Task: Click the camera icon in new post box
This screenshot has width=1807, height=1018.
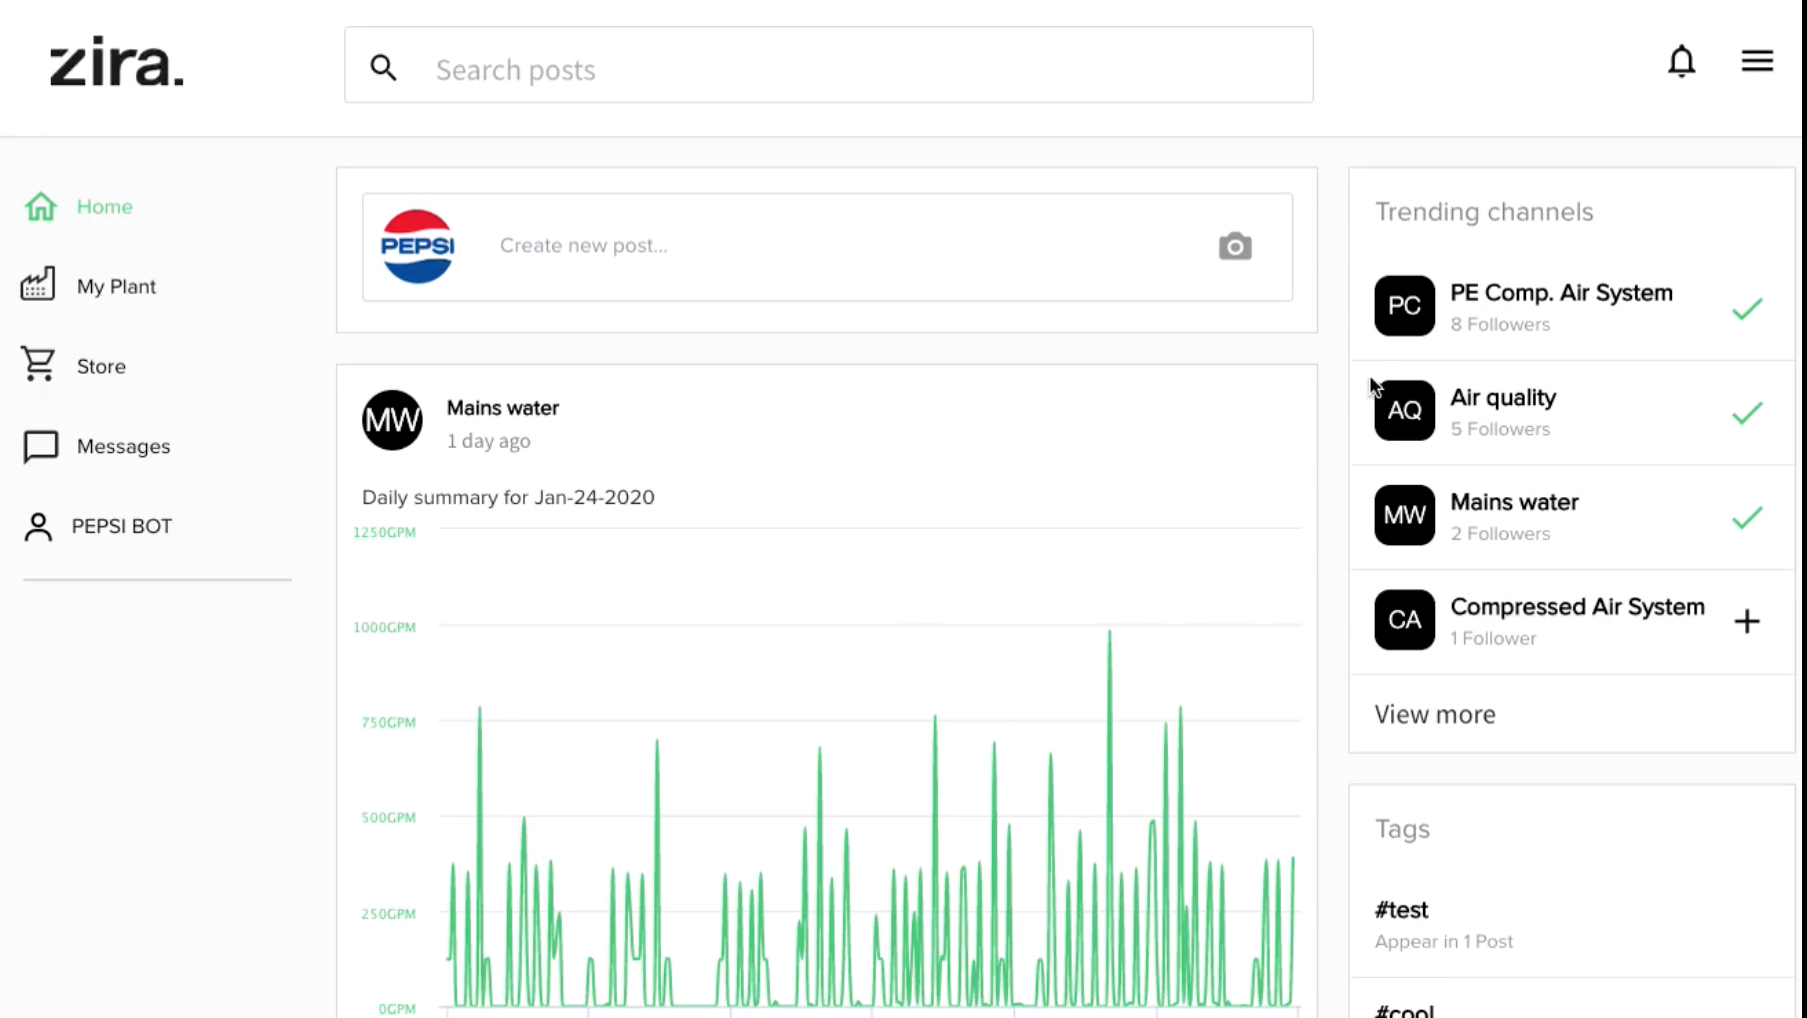Action: click(x=1234, y=246)
